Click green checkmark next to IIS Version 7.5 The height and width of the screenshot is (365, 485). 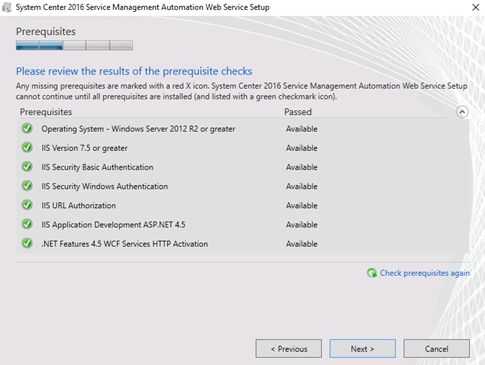click(27, 147)
